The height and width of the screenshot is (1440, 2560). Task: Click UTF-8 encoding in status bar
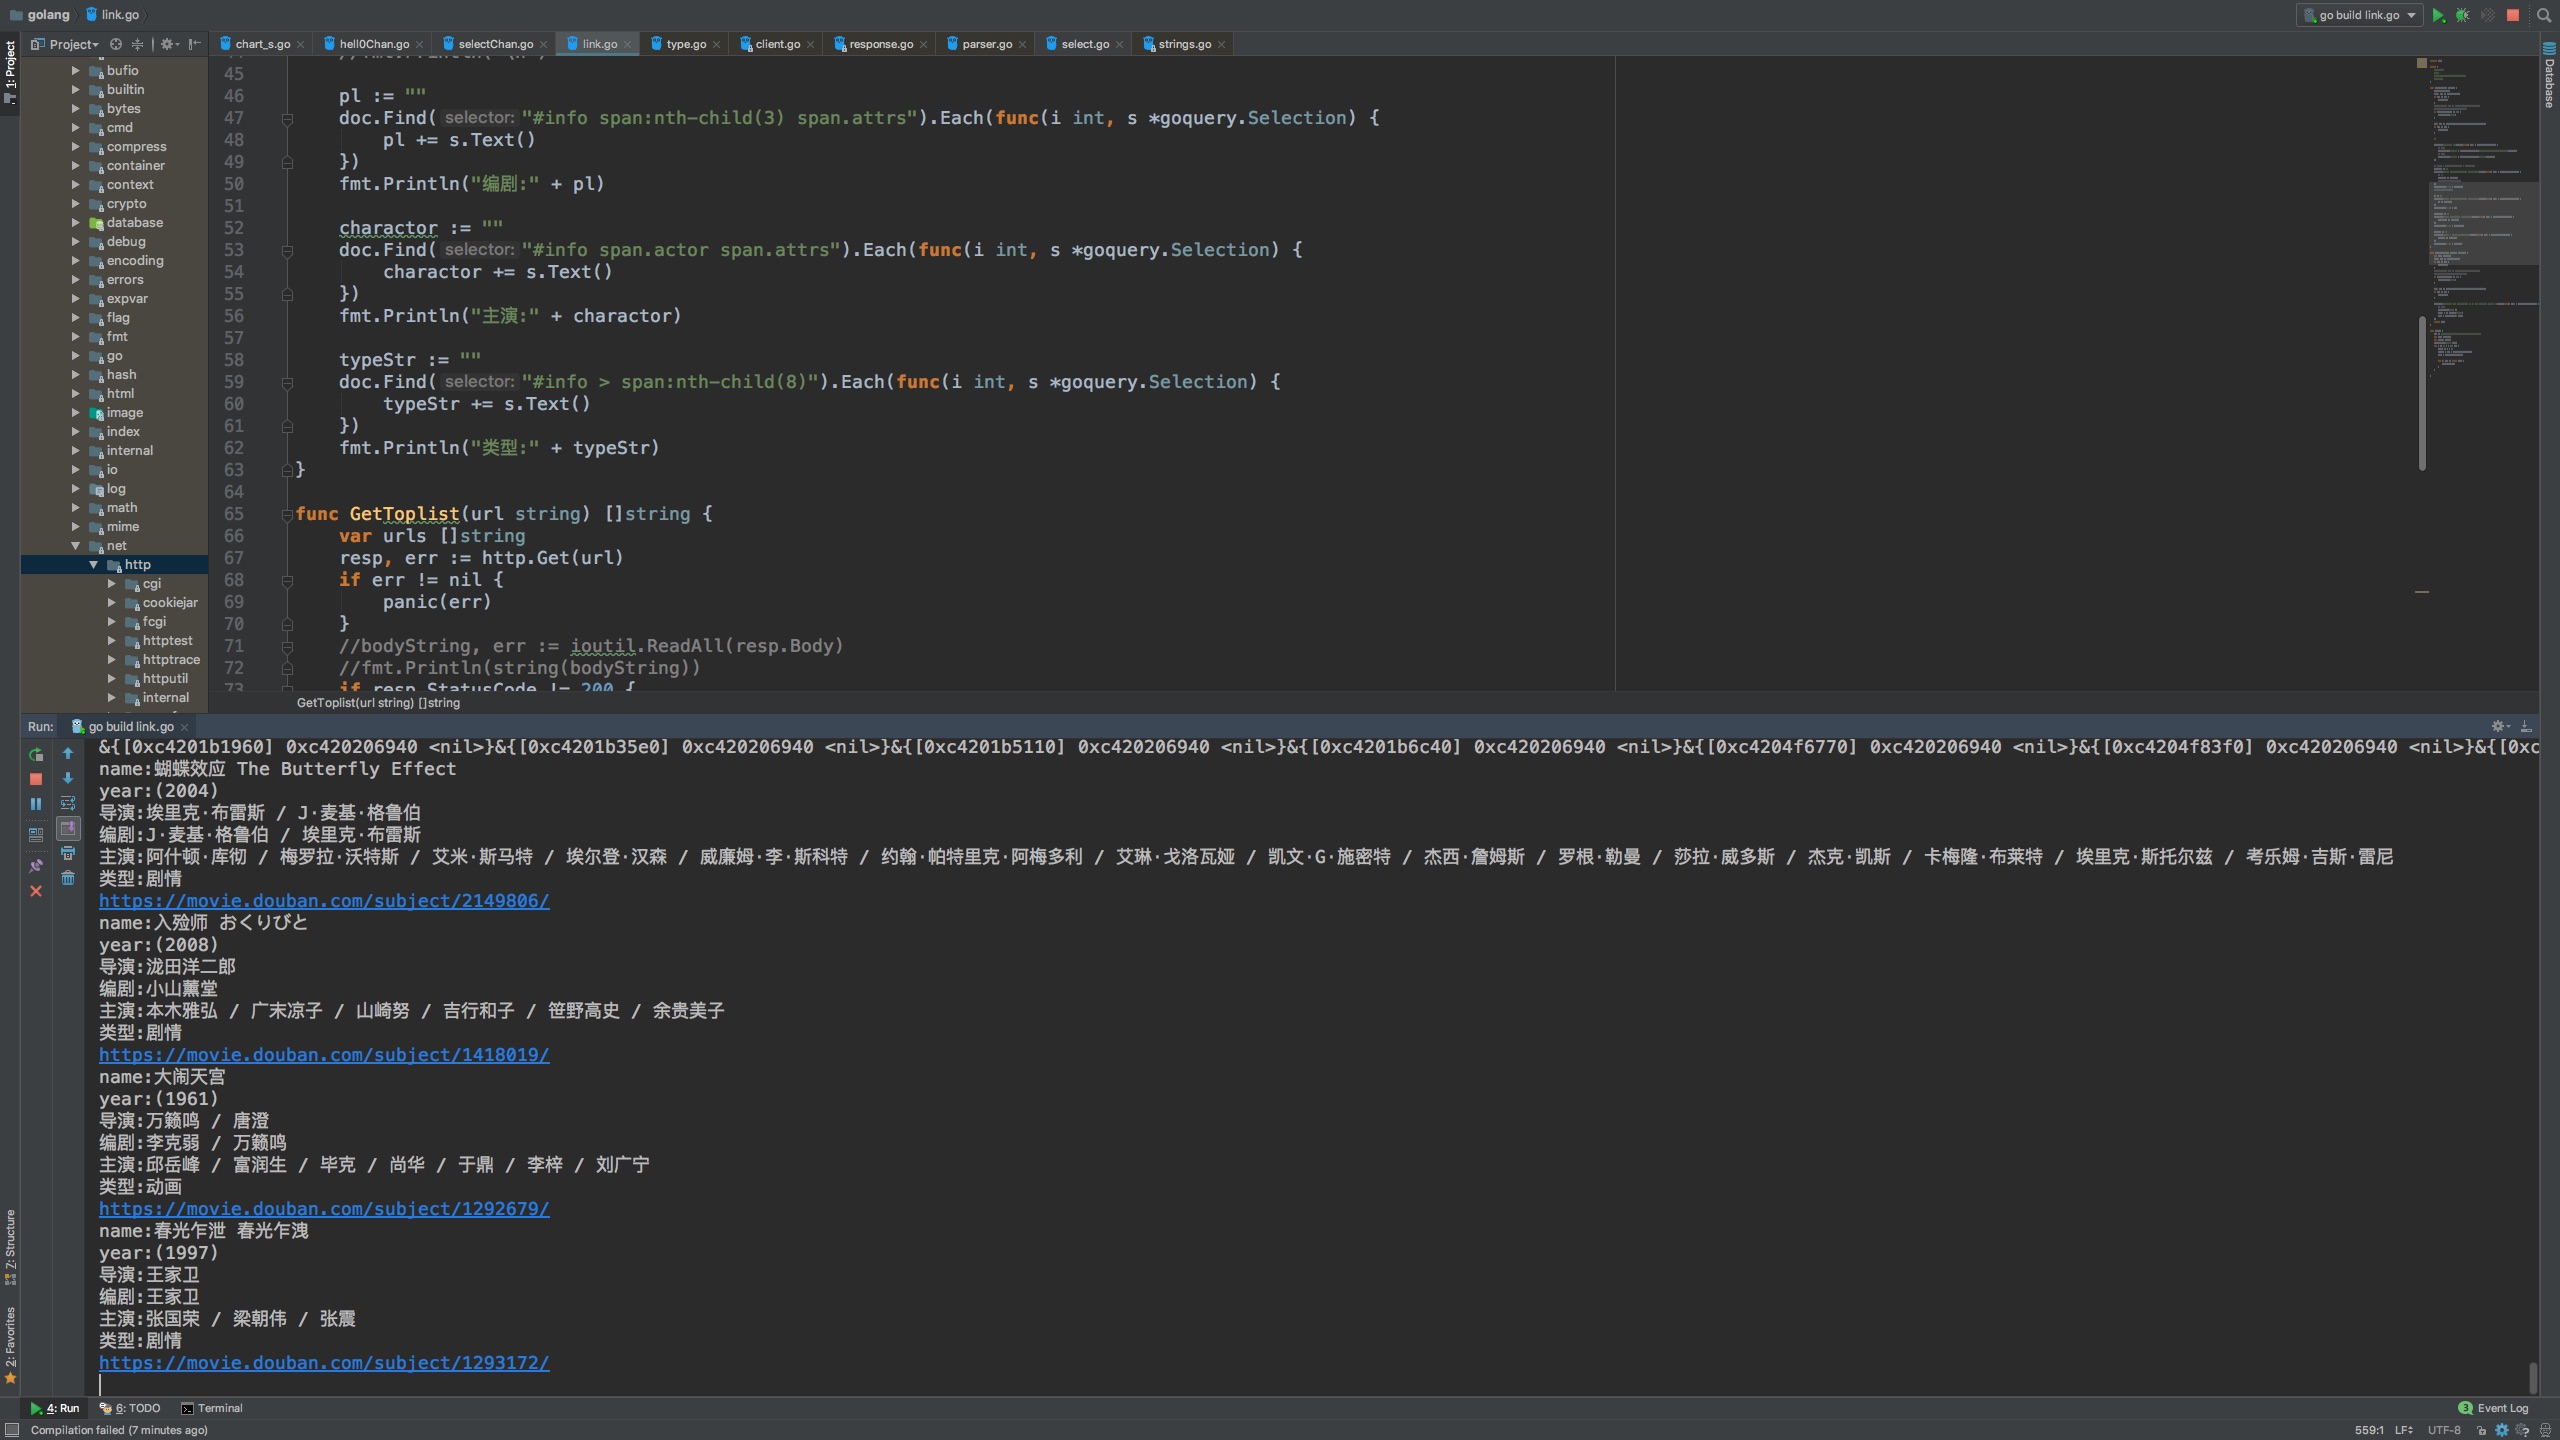pos(2444,1430)
